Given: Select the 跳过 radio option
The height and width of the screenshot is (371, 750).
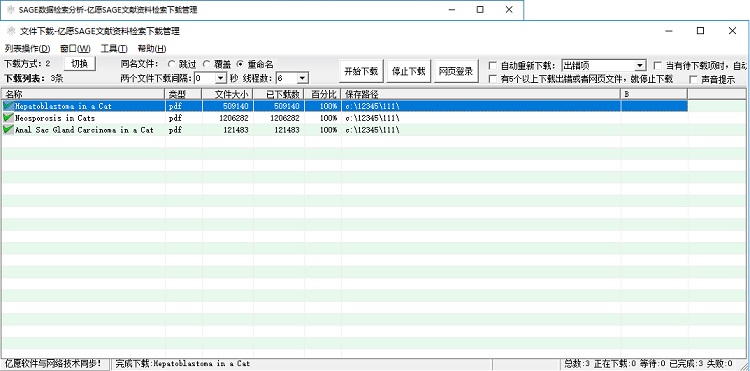Looking at the screenshot, I should [x=172, y=64].
